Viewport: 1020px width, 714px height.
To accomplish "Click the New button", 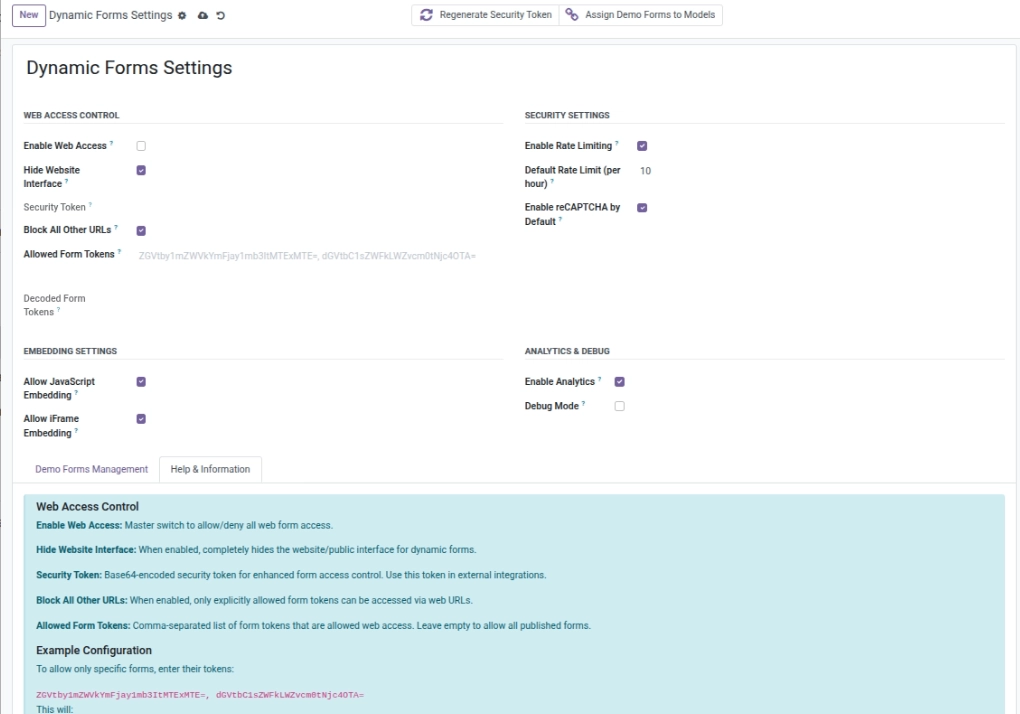I will coord(29,15).
